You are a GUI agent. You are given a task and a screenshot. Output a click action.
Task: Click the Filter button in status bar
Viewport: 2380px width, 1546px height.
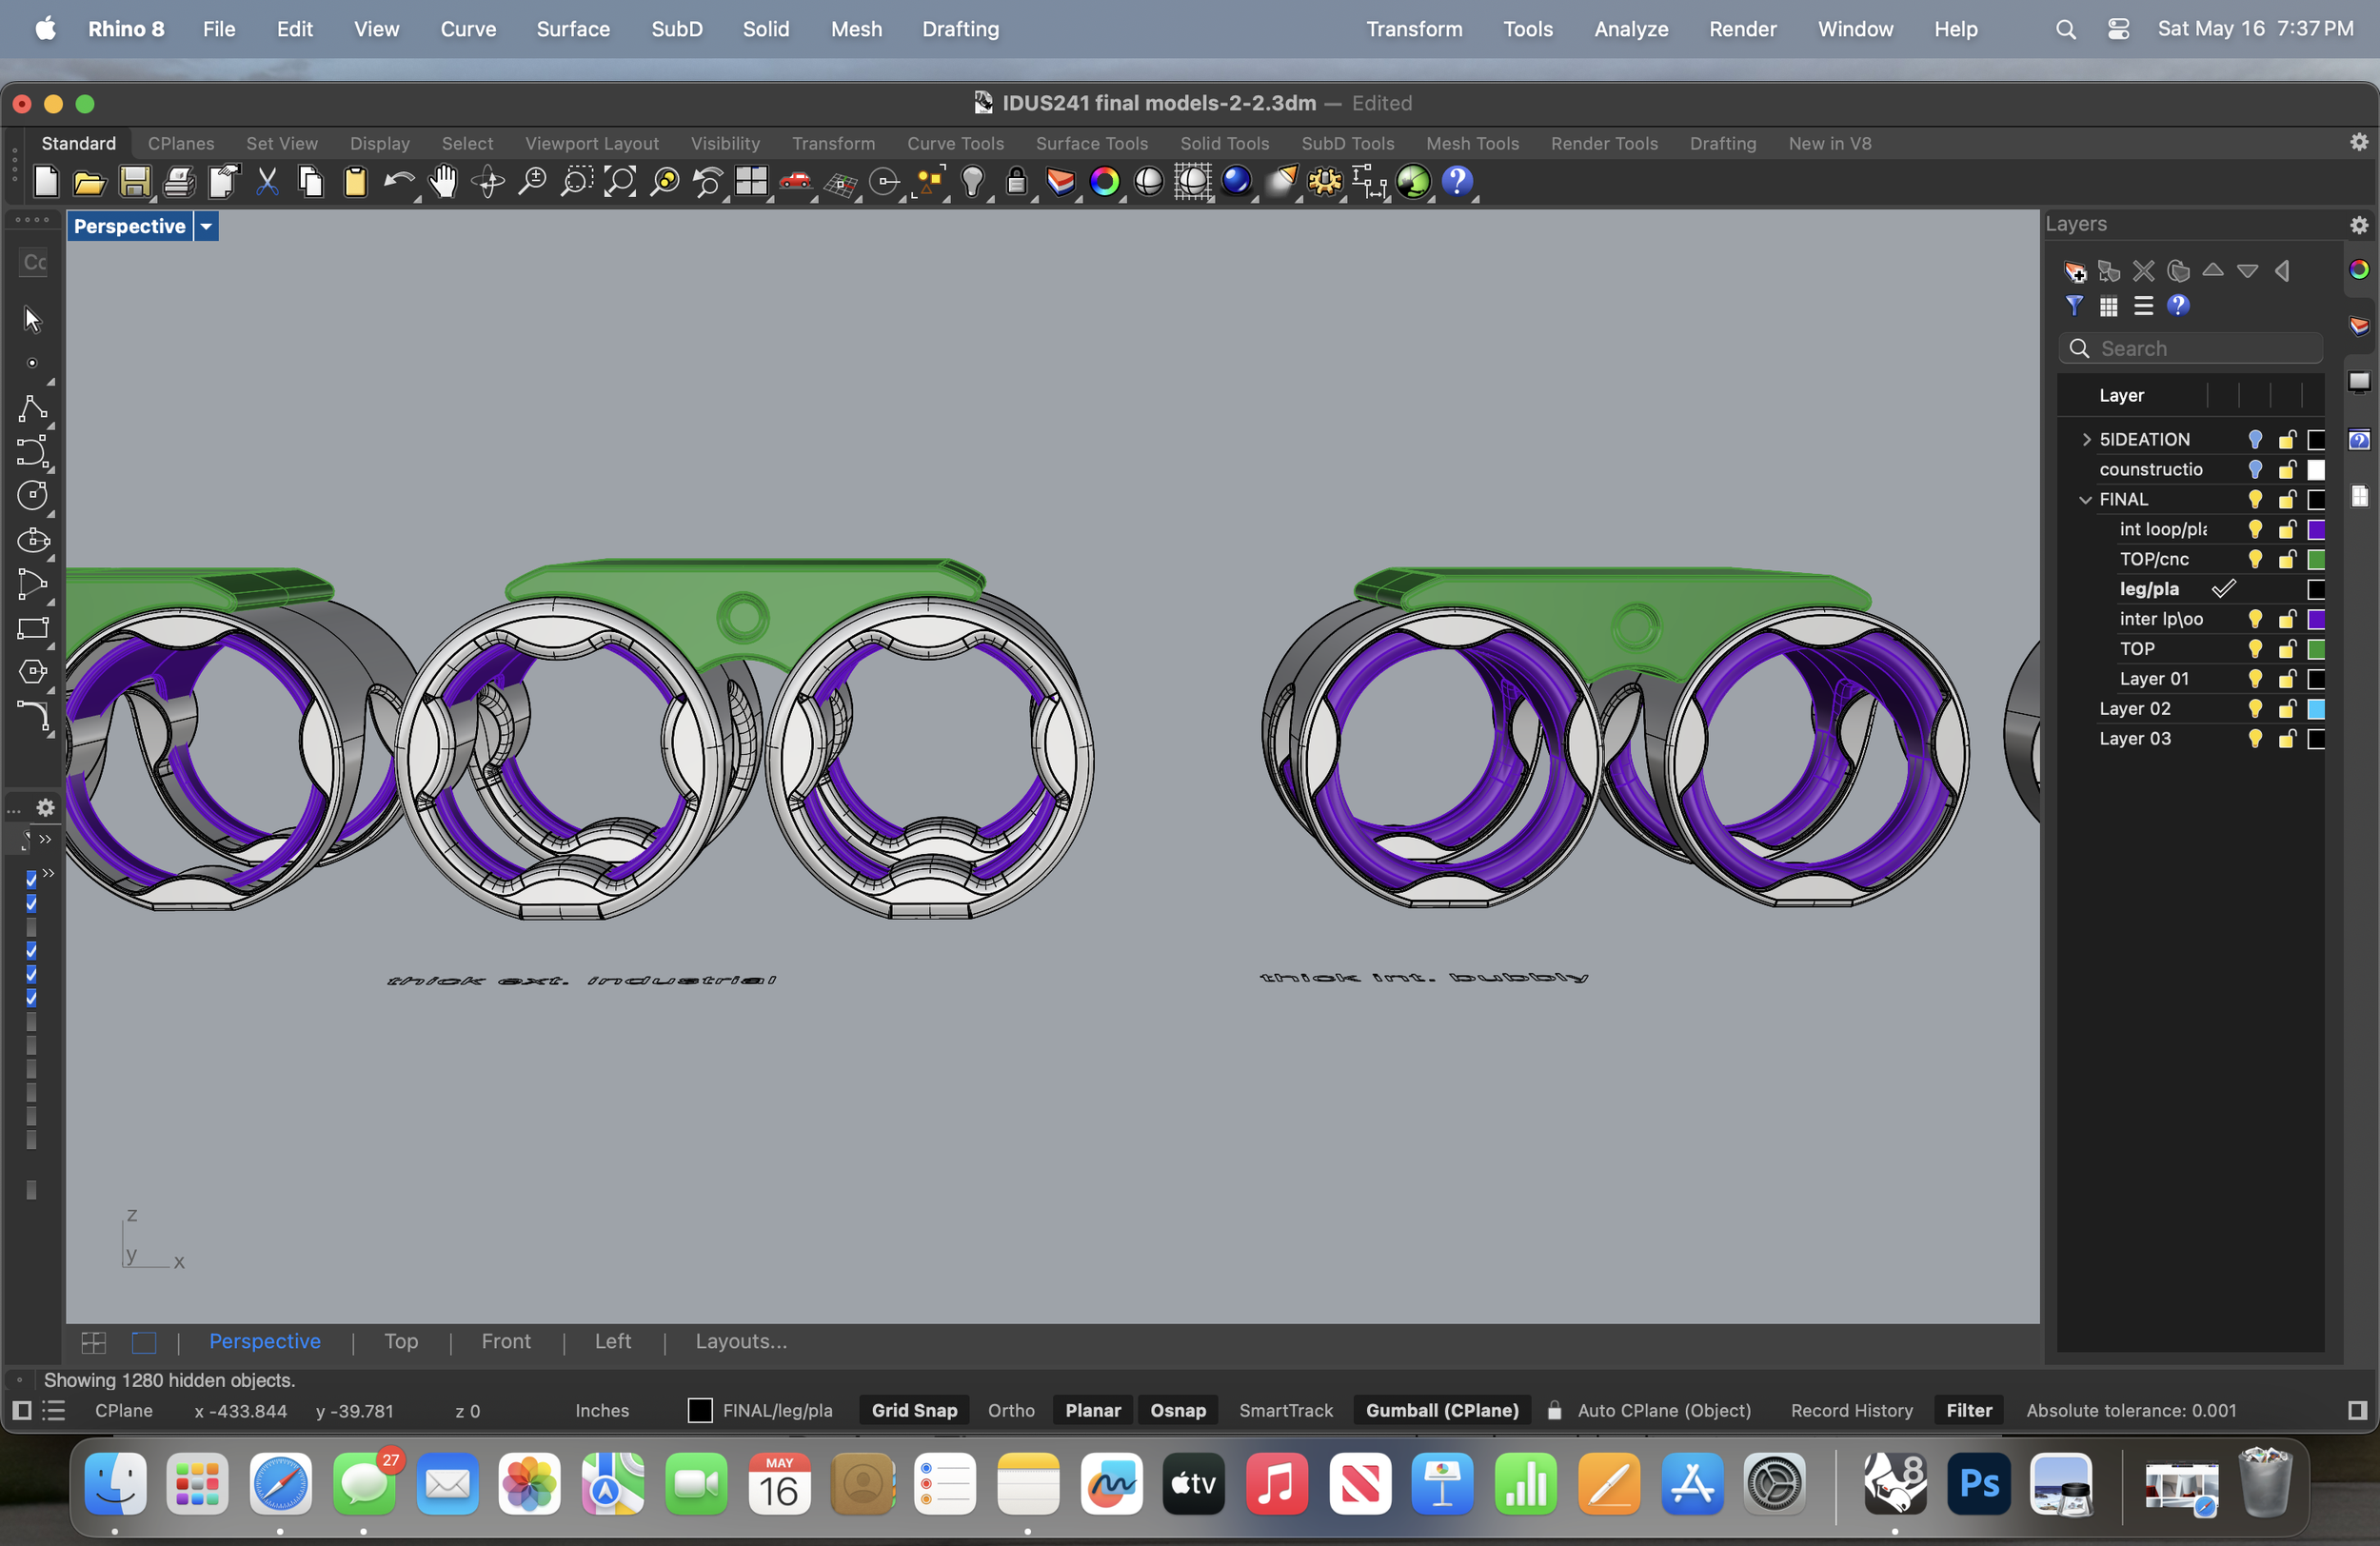point(1969,1410)
